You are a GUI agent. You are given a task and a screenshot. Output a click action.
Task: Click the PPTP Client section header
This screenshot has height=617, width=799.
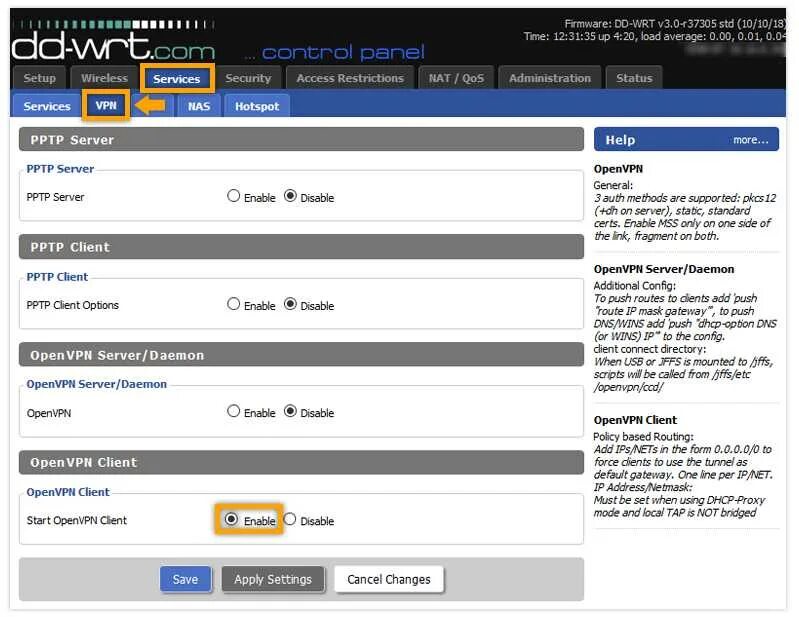301,247
